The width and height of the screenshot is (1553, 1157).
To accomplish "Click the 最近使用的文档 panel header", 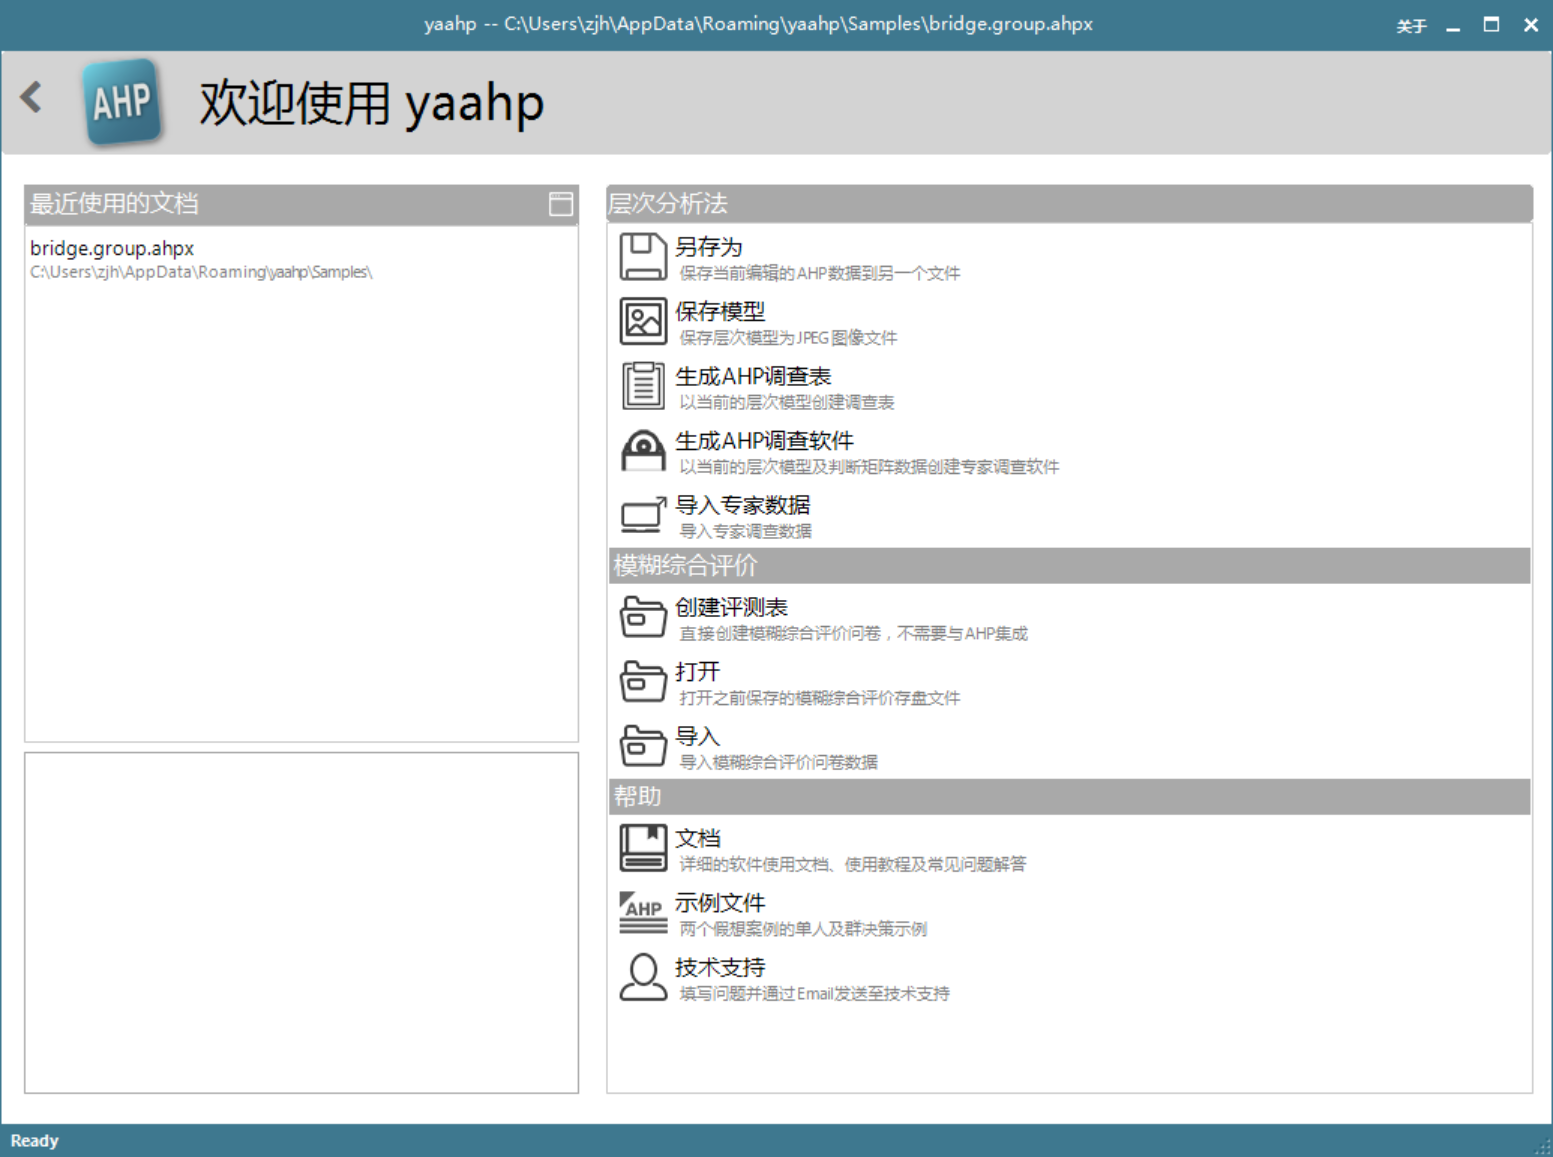I will pyautogui.click(x=301, y=204).
